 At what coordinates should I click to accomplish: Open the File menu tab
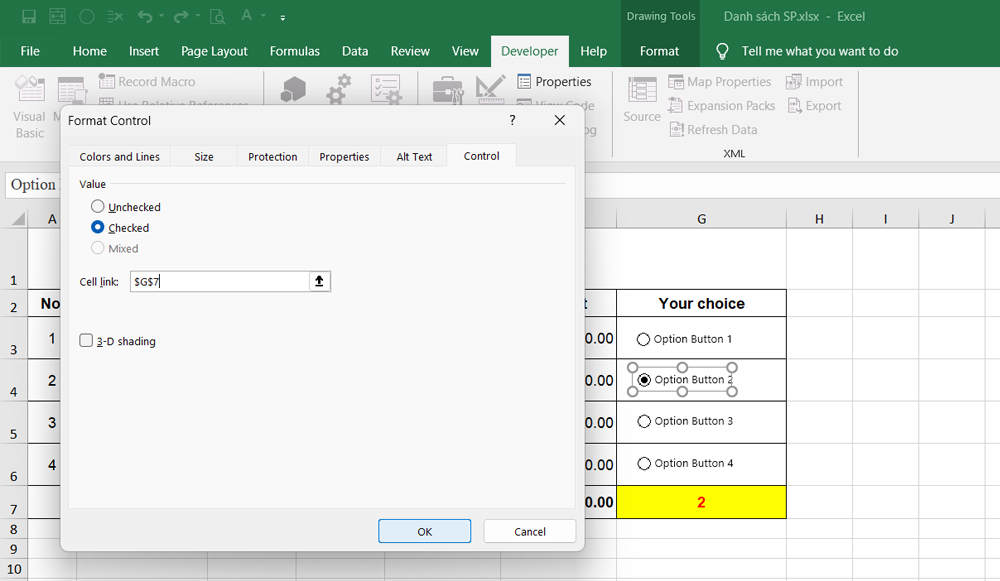[x=30, y=51]
